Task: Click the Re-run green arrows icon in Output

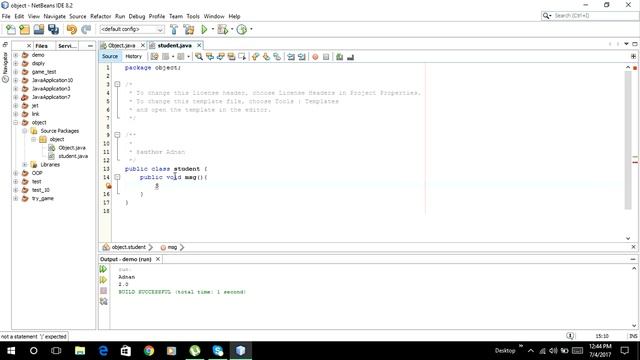Action: (103, 269)
